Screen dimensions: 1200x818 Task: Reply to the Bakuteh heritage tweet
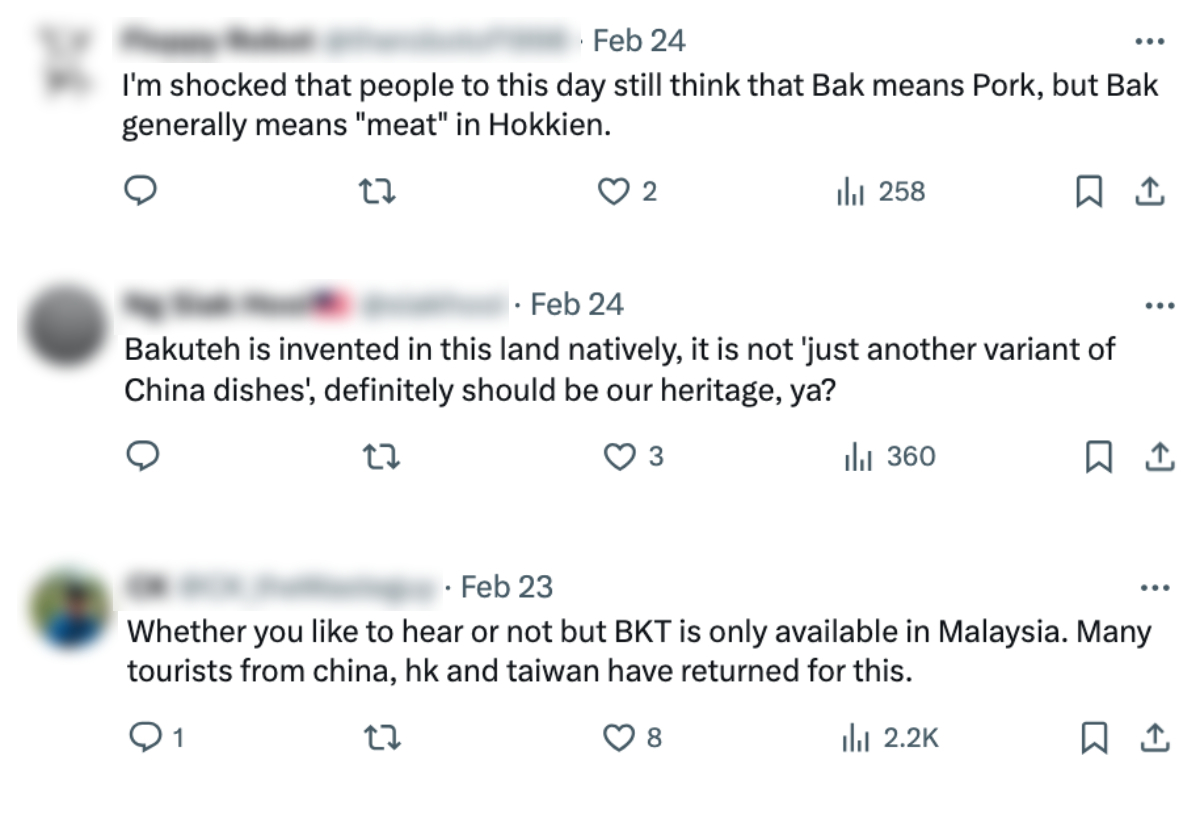(x=144, y=457)
